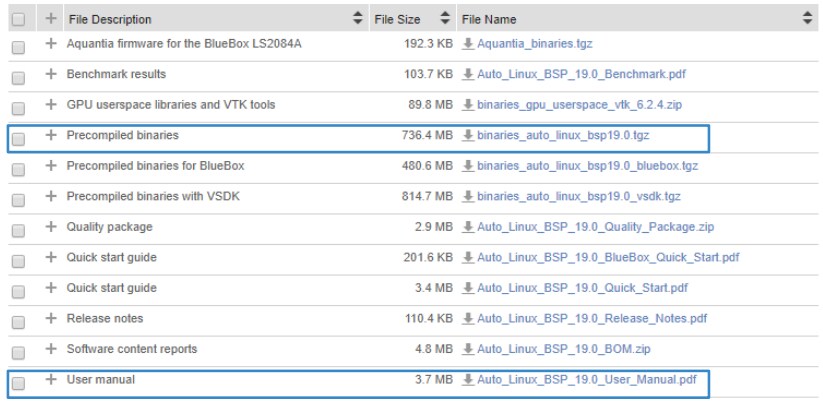Open the Auto_Linux_BSP_19.0_User_Manual.pdf link

click(x=585, y=380)
